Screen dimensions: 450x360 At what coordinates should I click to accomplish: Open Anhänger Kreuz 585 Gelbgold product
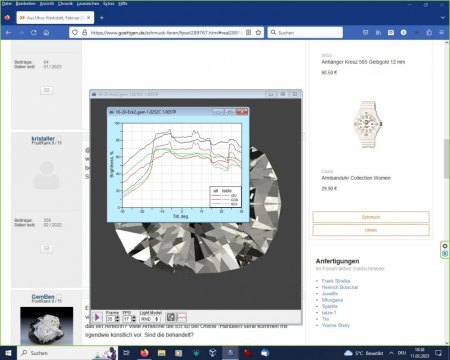click(x=363, y=62)
